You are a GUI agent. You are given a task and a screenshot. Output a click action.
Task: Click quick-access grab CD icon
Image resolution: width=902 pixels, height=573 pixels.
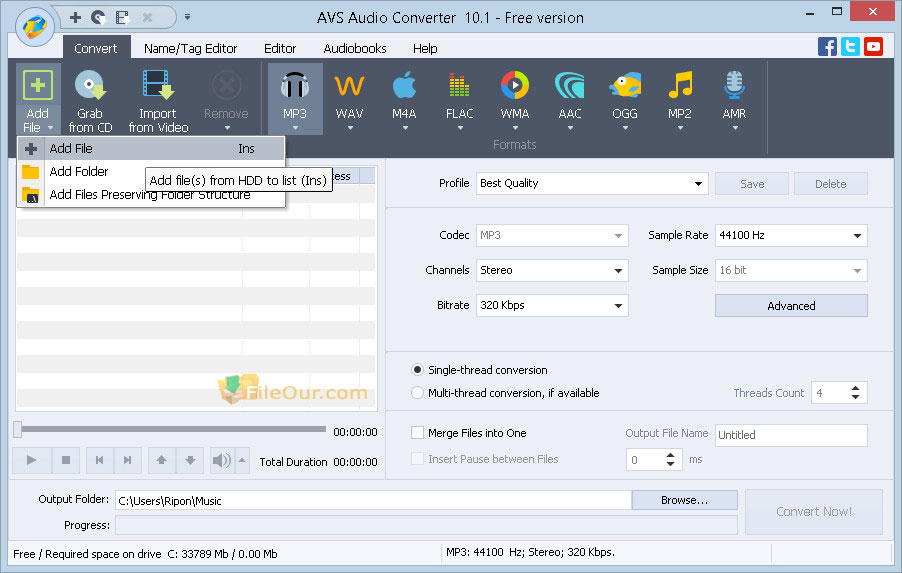tap(99, 17)
